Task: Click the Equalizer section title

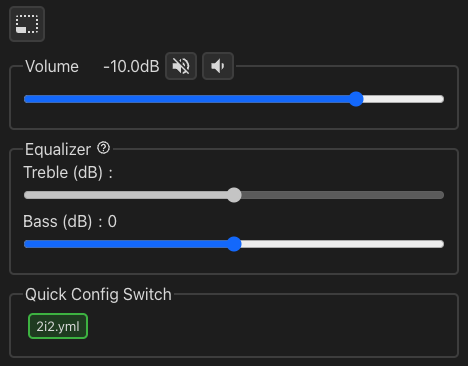Action: [x=58, y=149]
